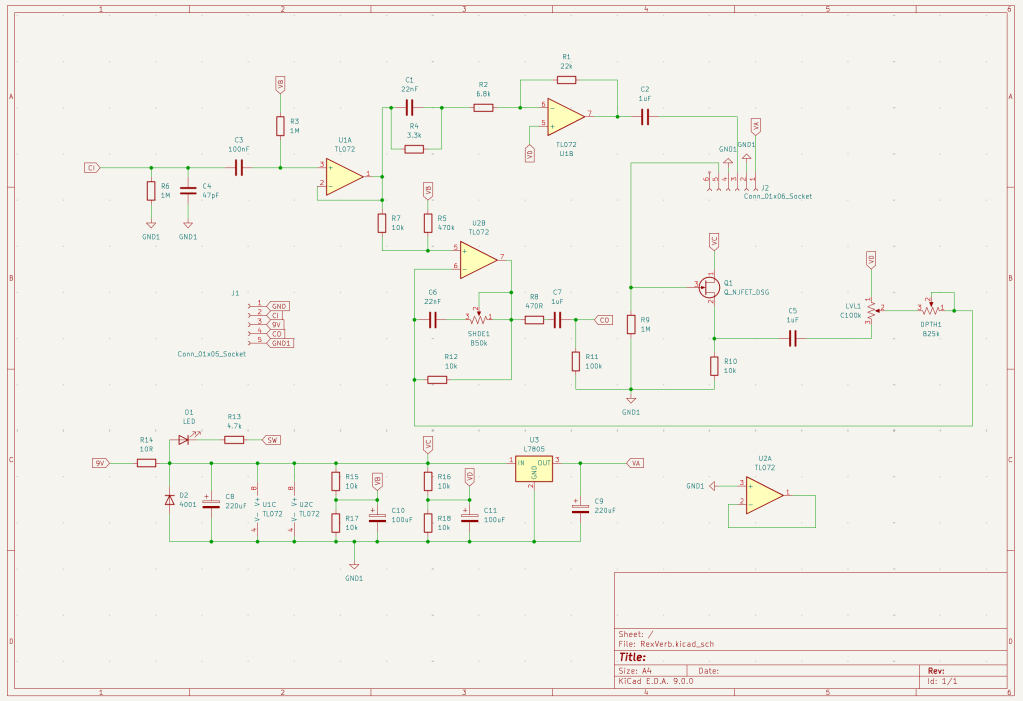The image size is (1023, 701).
Task: Select the D1 LED symbol
Action: [185, 440]
